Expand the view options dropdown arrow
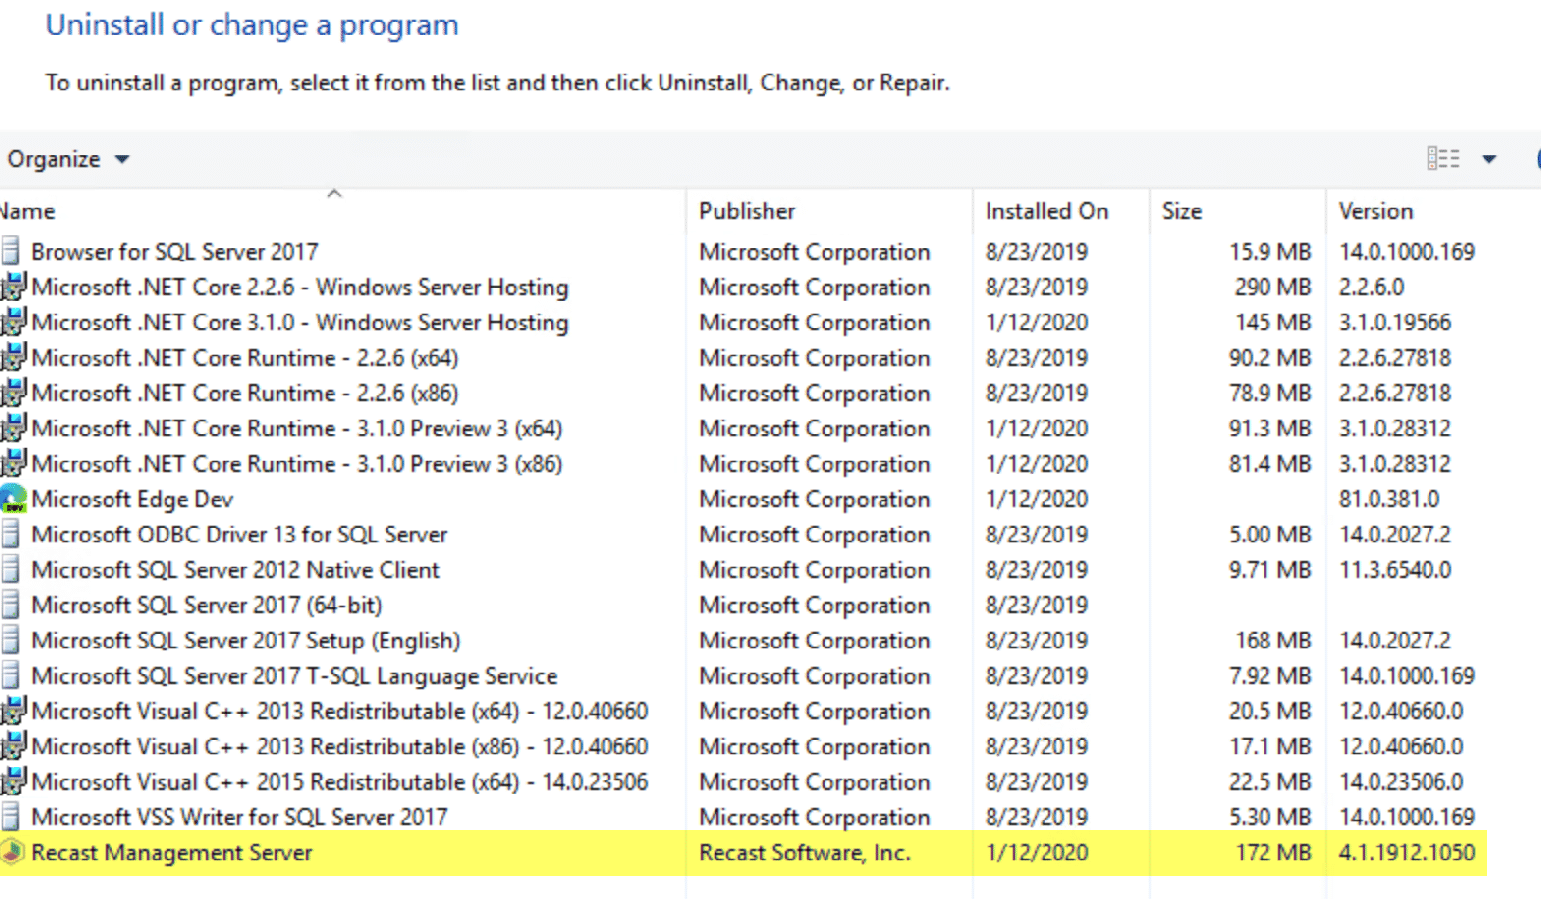Image resolution: width=1541 pixels, height=899 pixels. point(1489,159)
